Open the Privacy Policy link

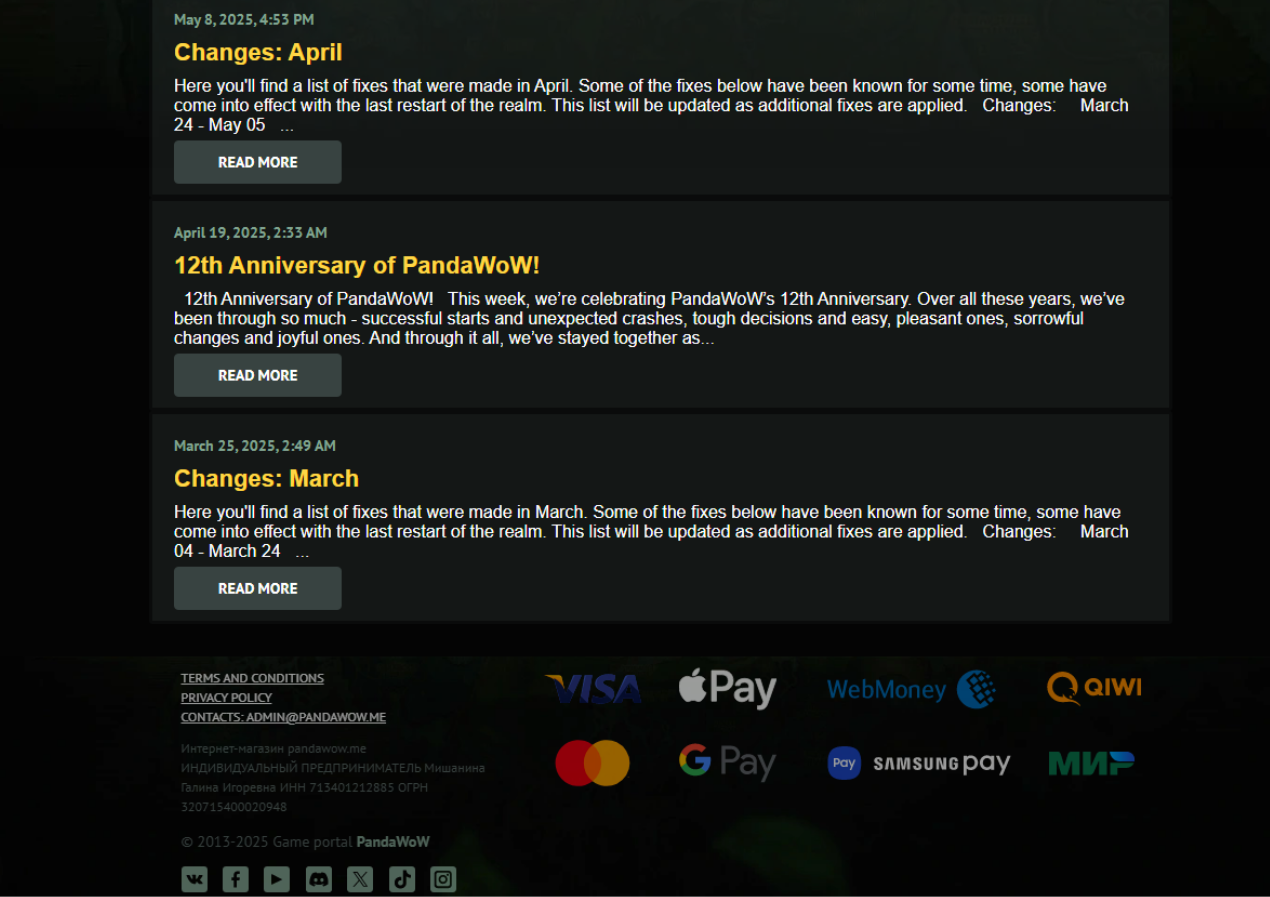(x=226, y=698)
